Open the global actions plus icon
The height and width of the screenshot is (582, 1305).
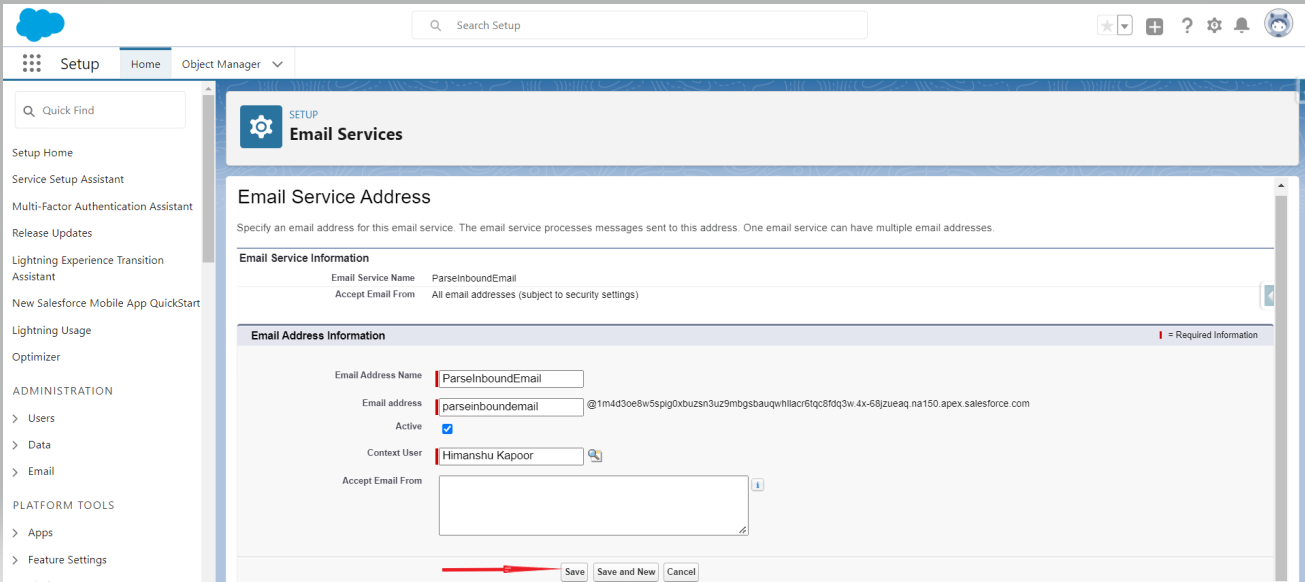tap(1154, 27)
